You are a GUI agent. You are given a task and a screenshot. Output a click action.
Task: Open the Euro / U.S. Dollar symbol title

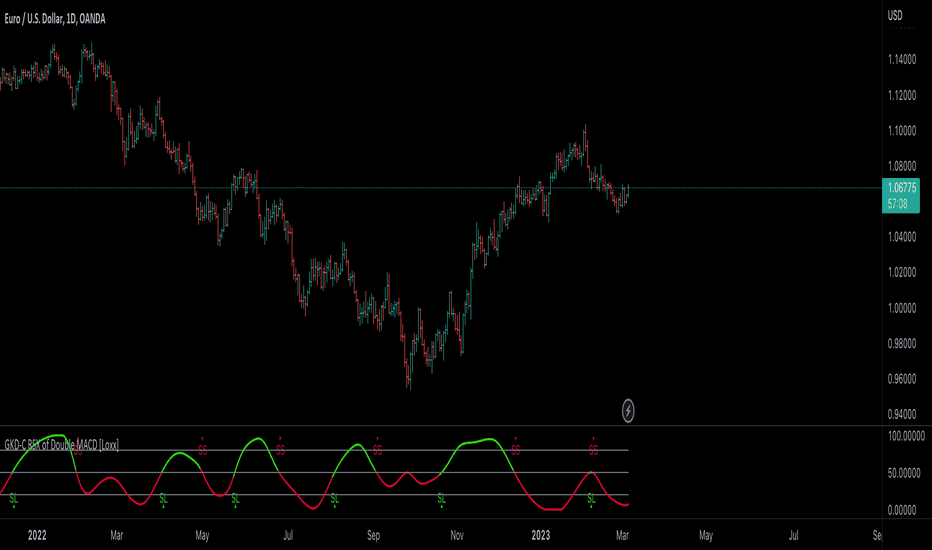55,19
